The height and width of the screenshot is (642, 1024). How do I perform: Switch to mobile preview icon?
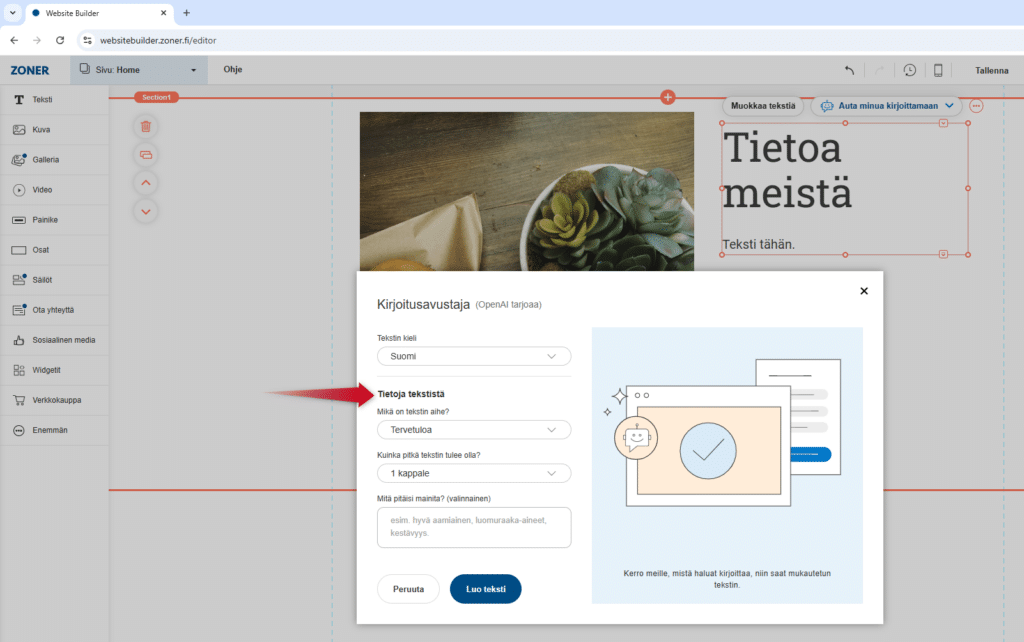[x=938, y=70]
